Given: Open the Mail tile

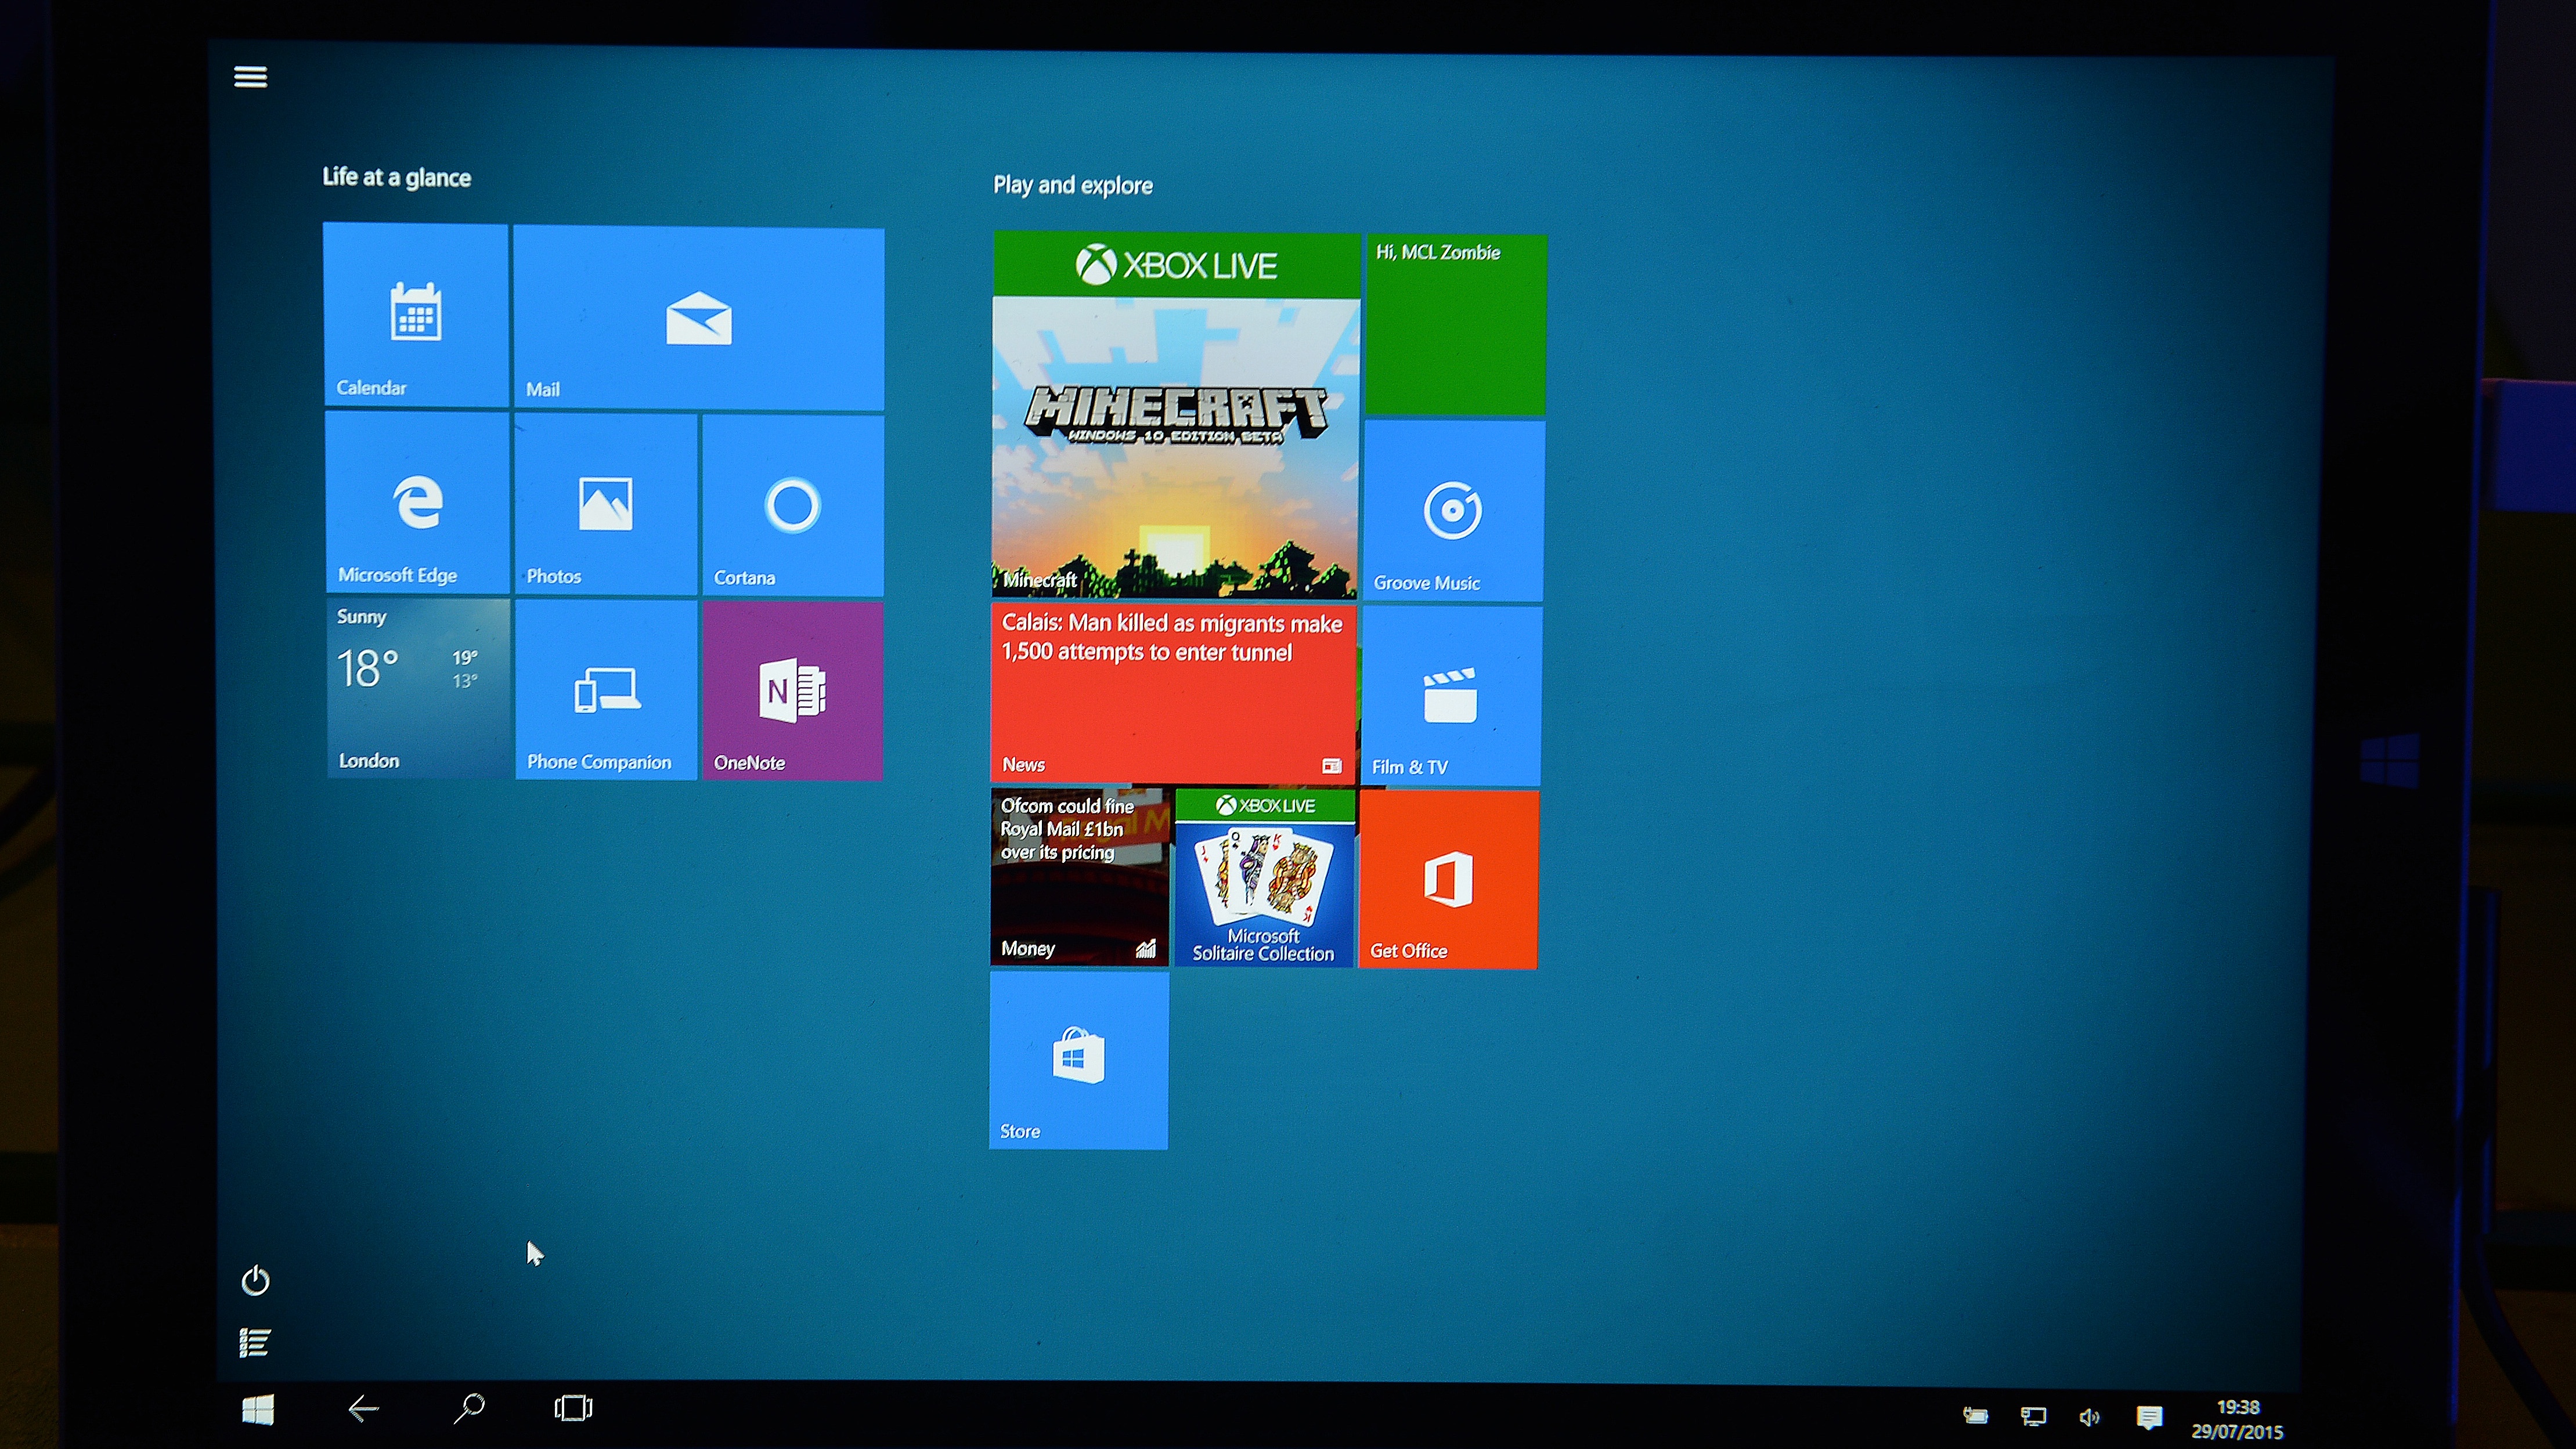Looking at the screenshot, I should pos(699,318).
